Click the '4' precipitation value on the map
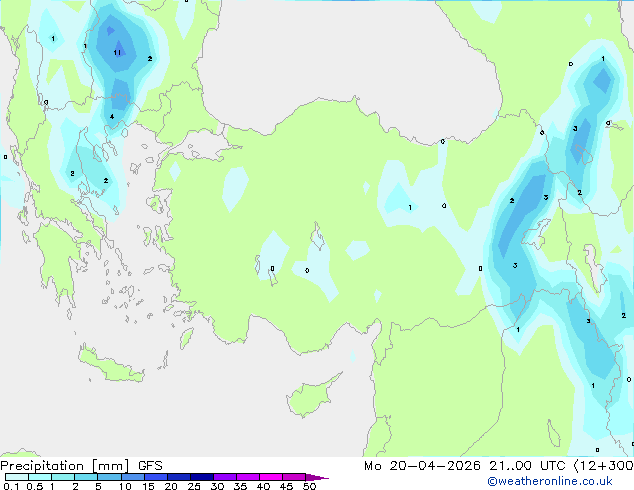 pos(112,117)
